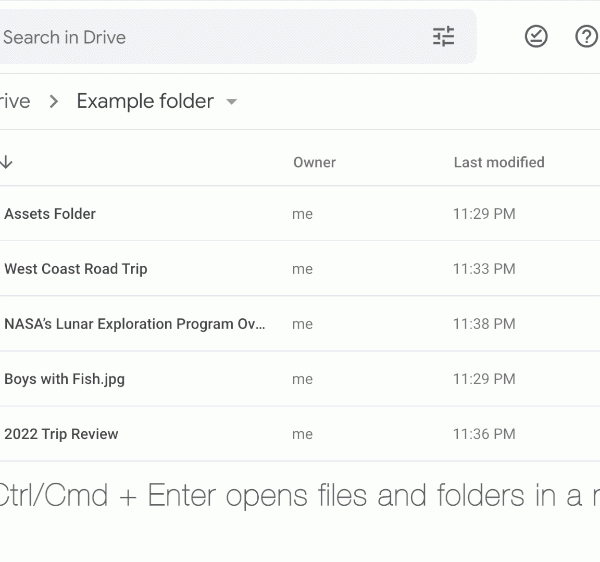Select the Boys with Fish.jpg image
The width and height of the screenshot is (600, 562).
[x=65, y=379]
